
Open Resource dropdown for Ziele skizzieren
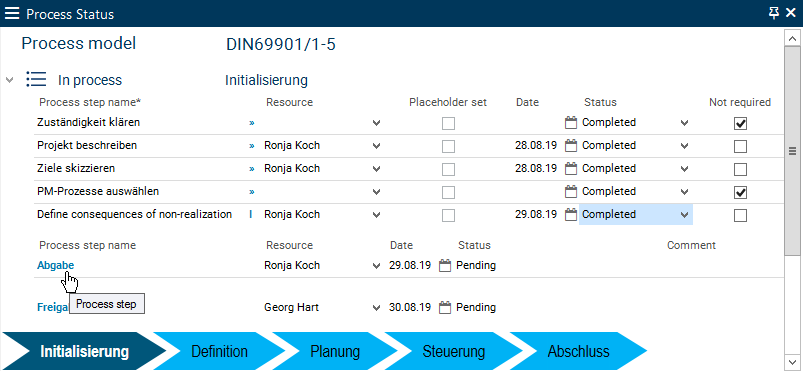click(x=377, y=169)
